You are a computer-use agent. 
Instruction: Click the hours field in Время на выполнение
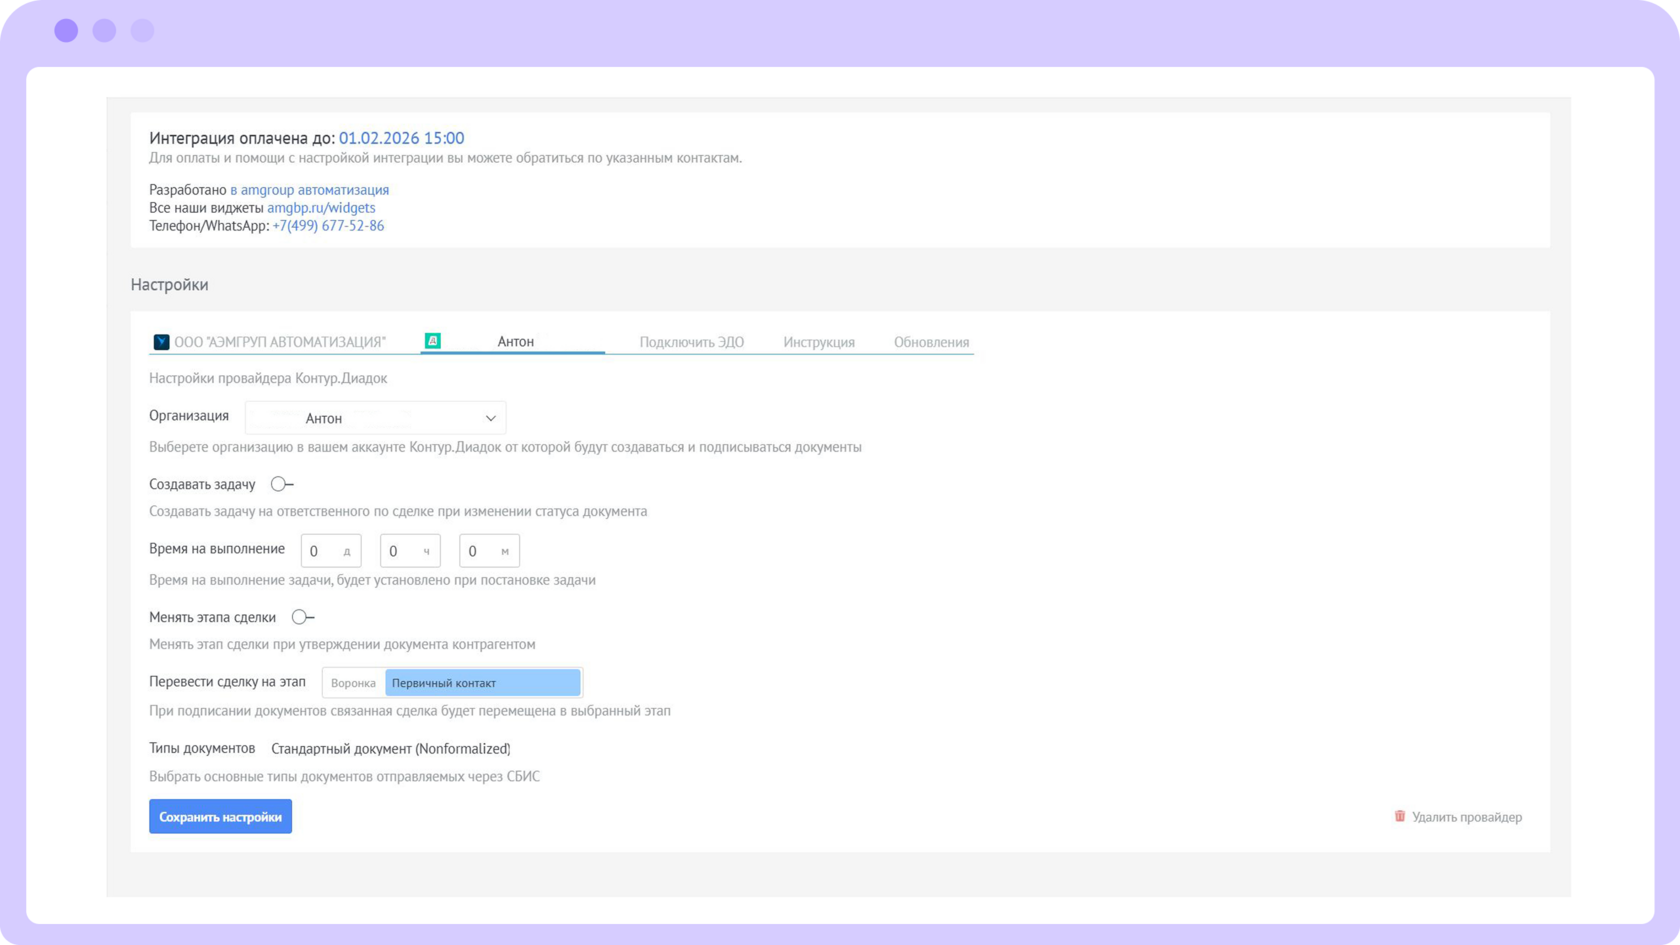410,551
